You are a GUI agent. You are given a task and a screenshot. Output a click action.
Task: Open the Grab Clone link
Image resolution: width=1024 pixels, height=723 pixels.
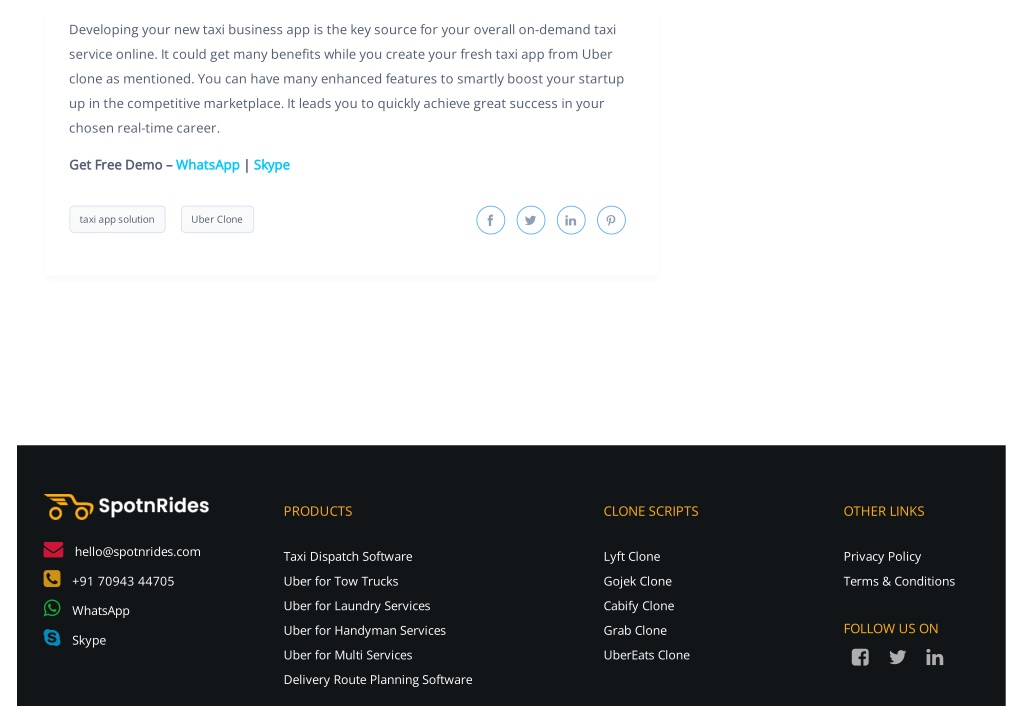[635, 630]
